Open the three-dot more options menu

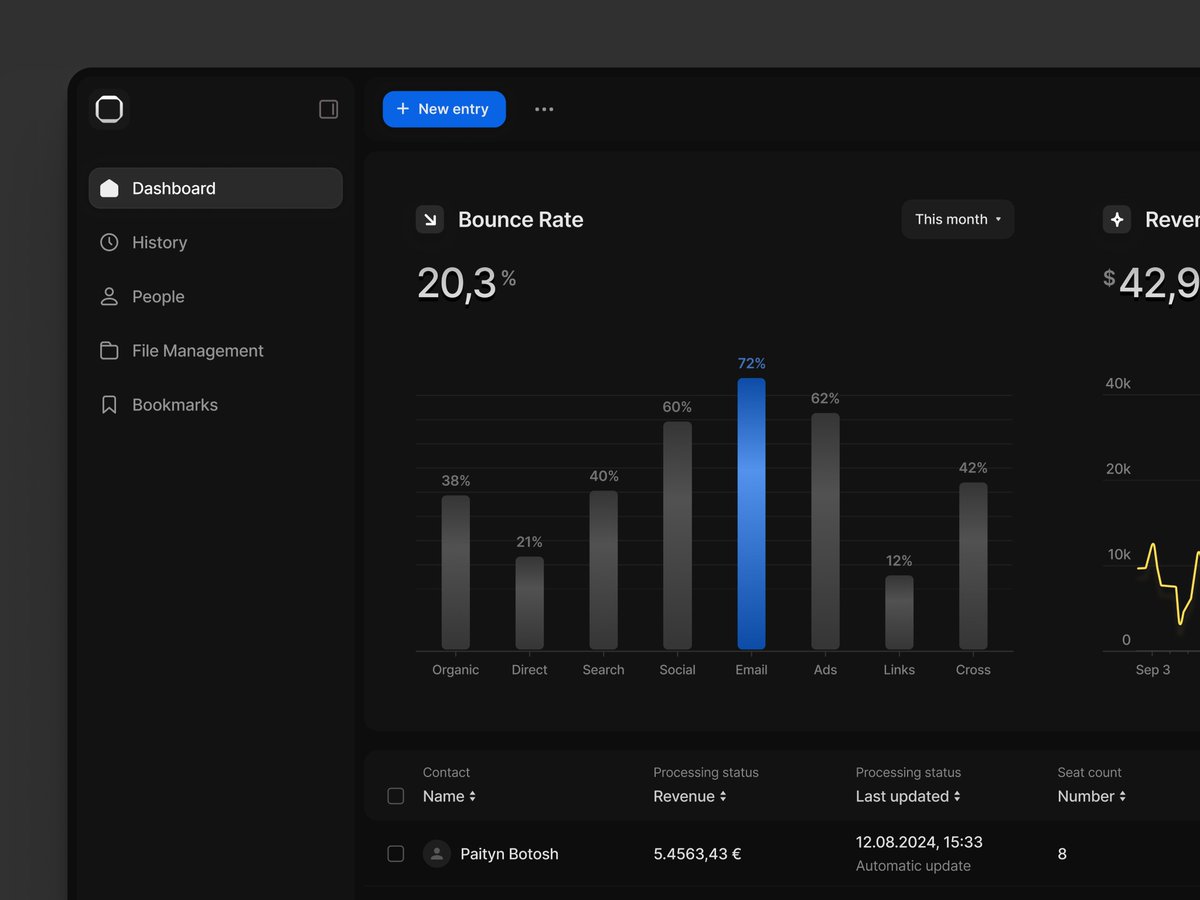pyautogui.click(x=544, y=109)
